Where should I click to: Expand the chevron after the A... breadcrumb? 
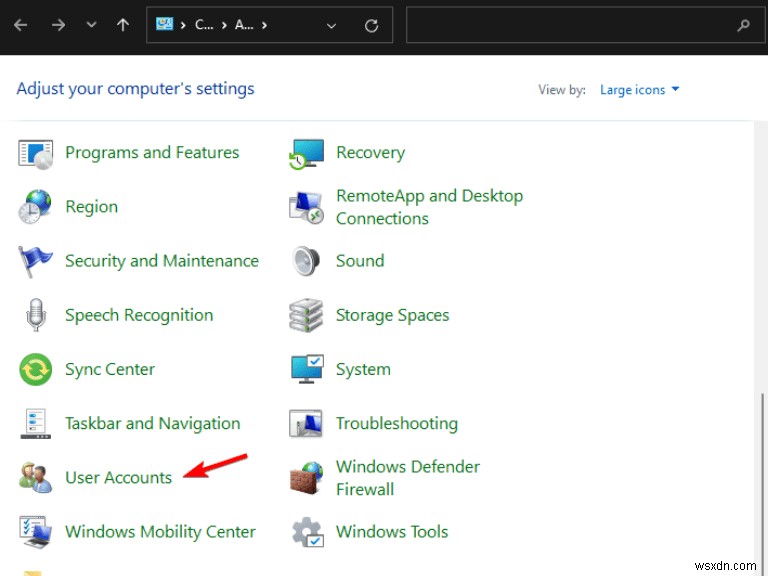click(264, 25)
